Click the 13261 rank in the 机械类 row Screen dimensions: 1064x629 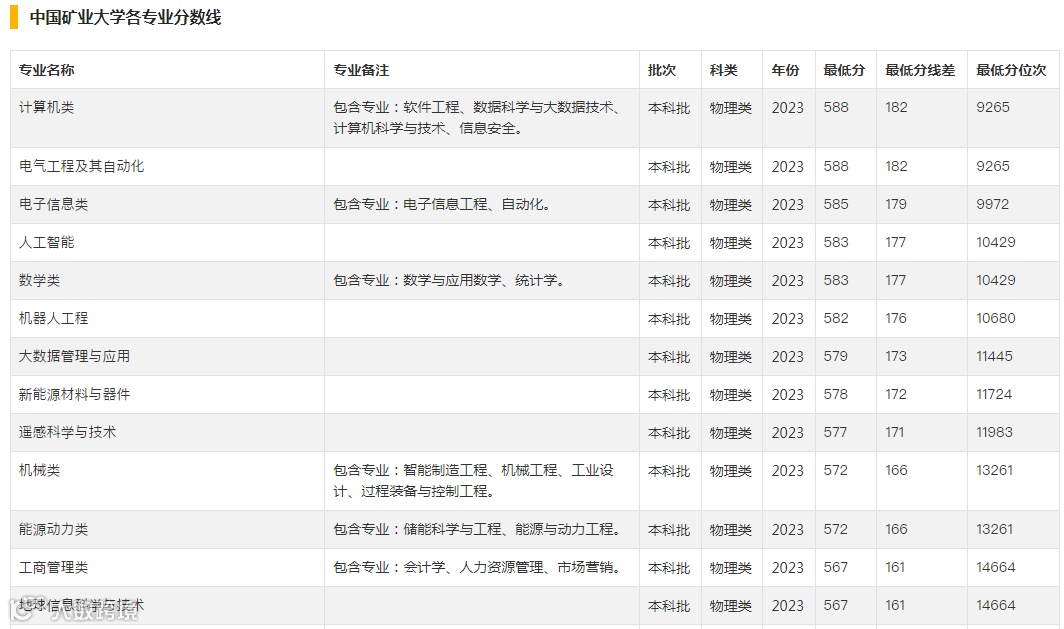coord(995,470)
